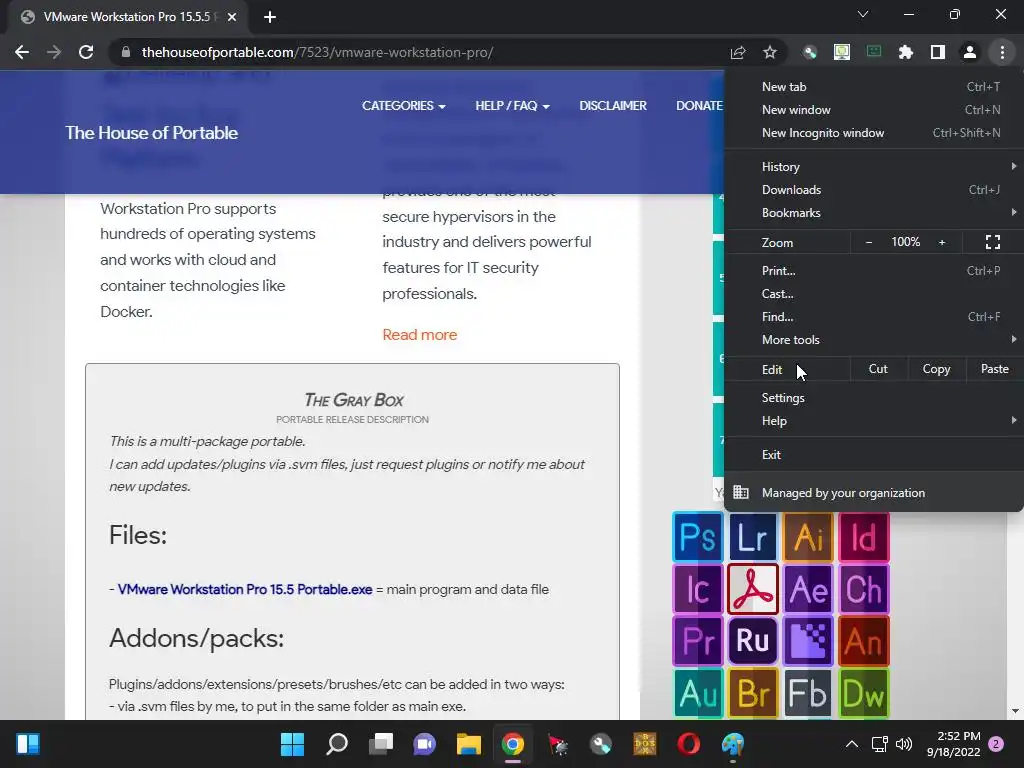Screen dimensions: 1024x768
Task: Click the After Effects Ae icon
Action: coord(808,589)
